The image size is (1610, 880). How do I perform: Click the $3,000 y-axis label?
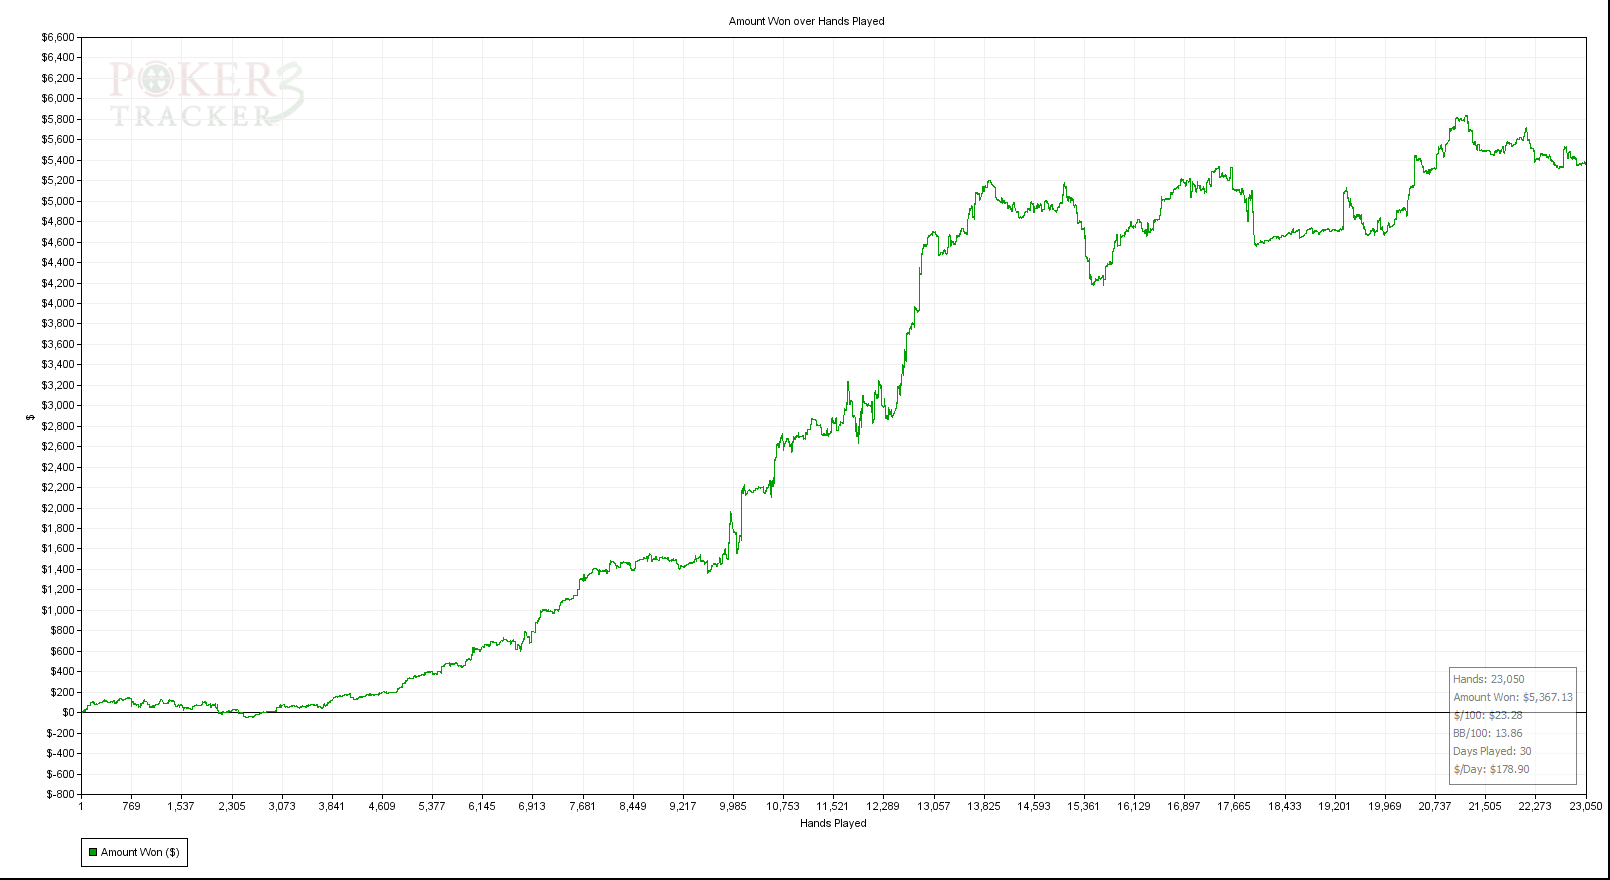pyautogui.click(x=57, y=405)
